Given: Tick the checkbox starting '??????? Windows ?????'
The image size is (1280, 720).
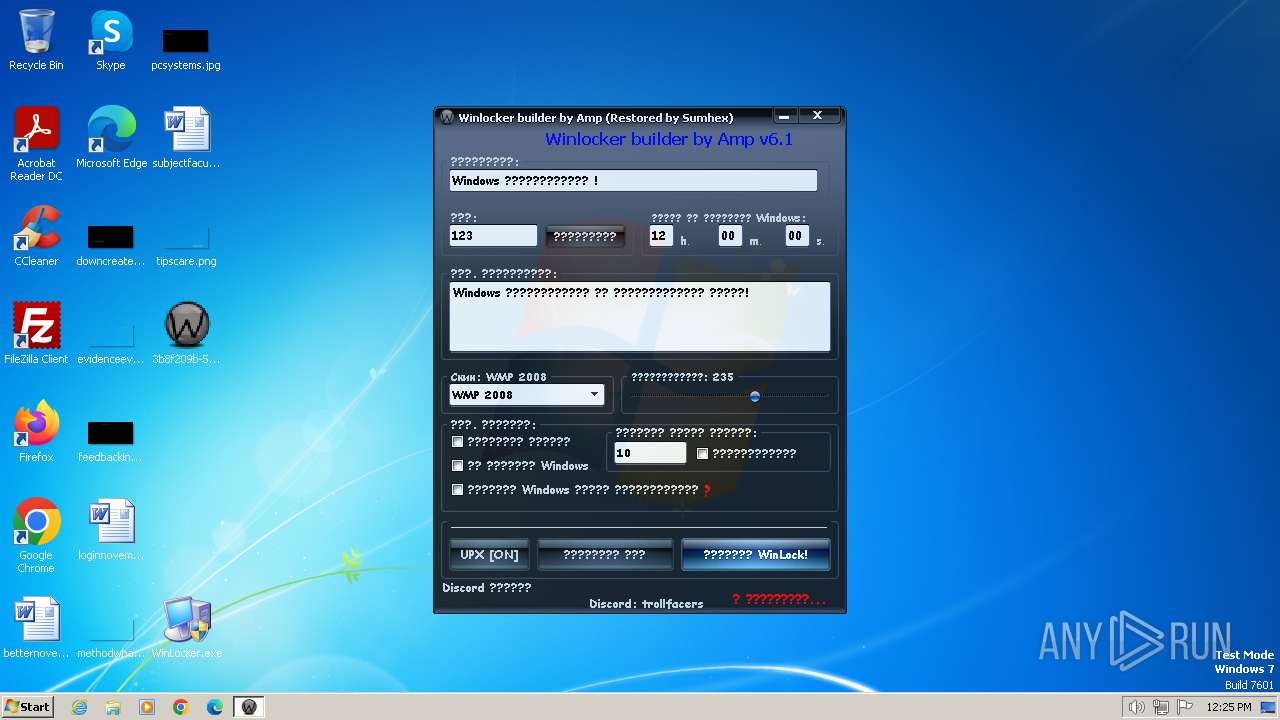Looking at the screenshot, I should (x=458, y=490).
